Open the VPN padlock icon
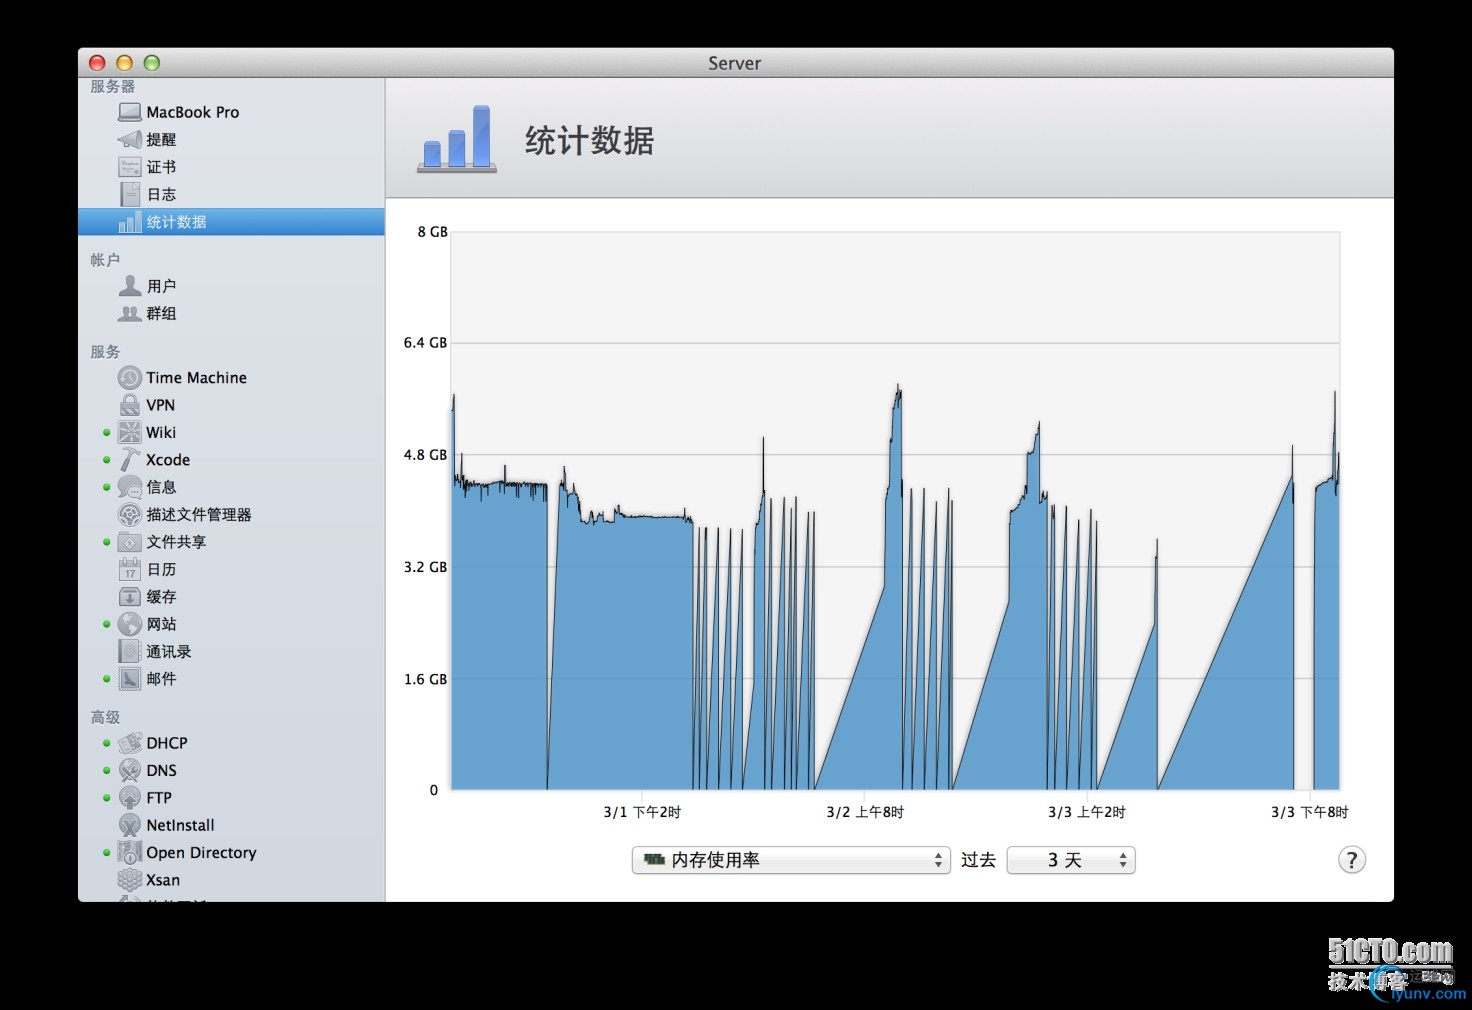The width and height of the screenshot is (1472, 1010). 130,405
